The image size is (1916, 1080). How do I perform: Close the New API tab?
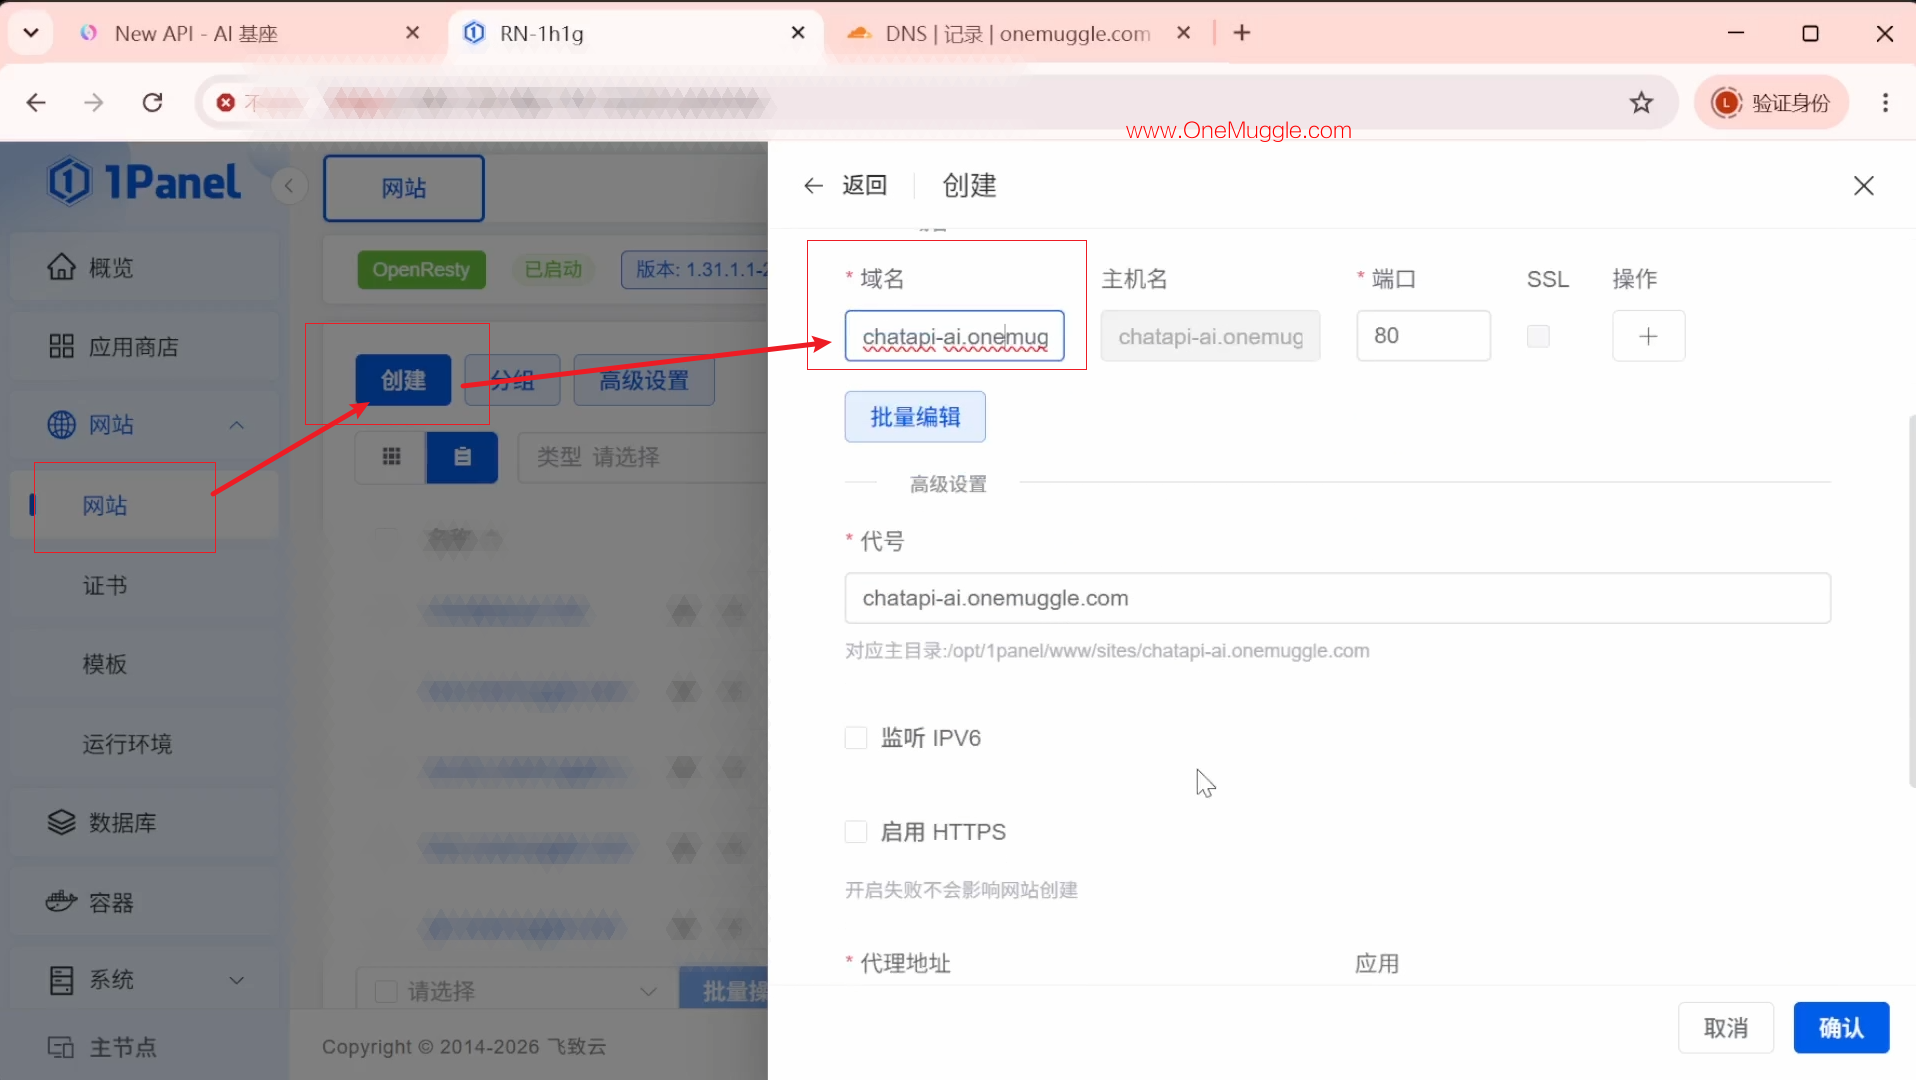(412, 33)
